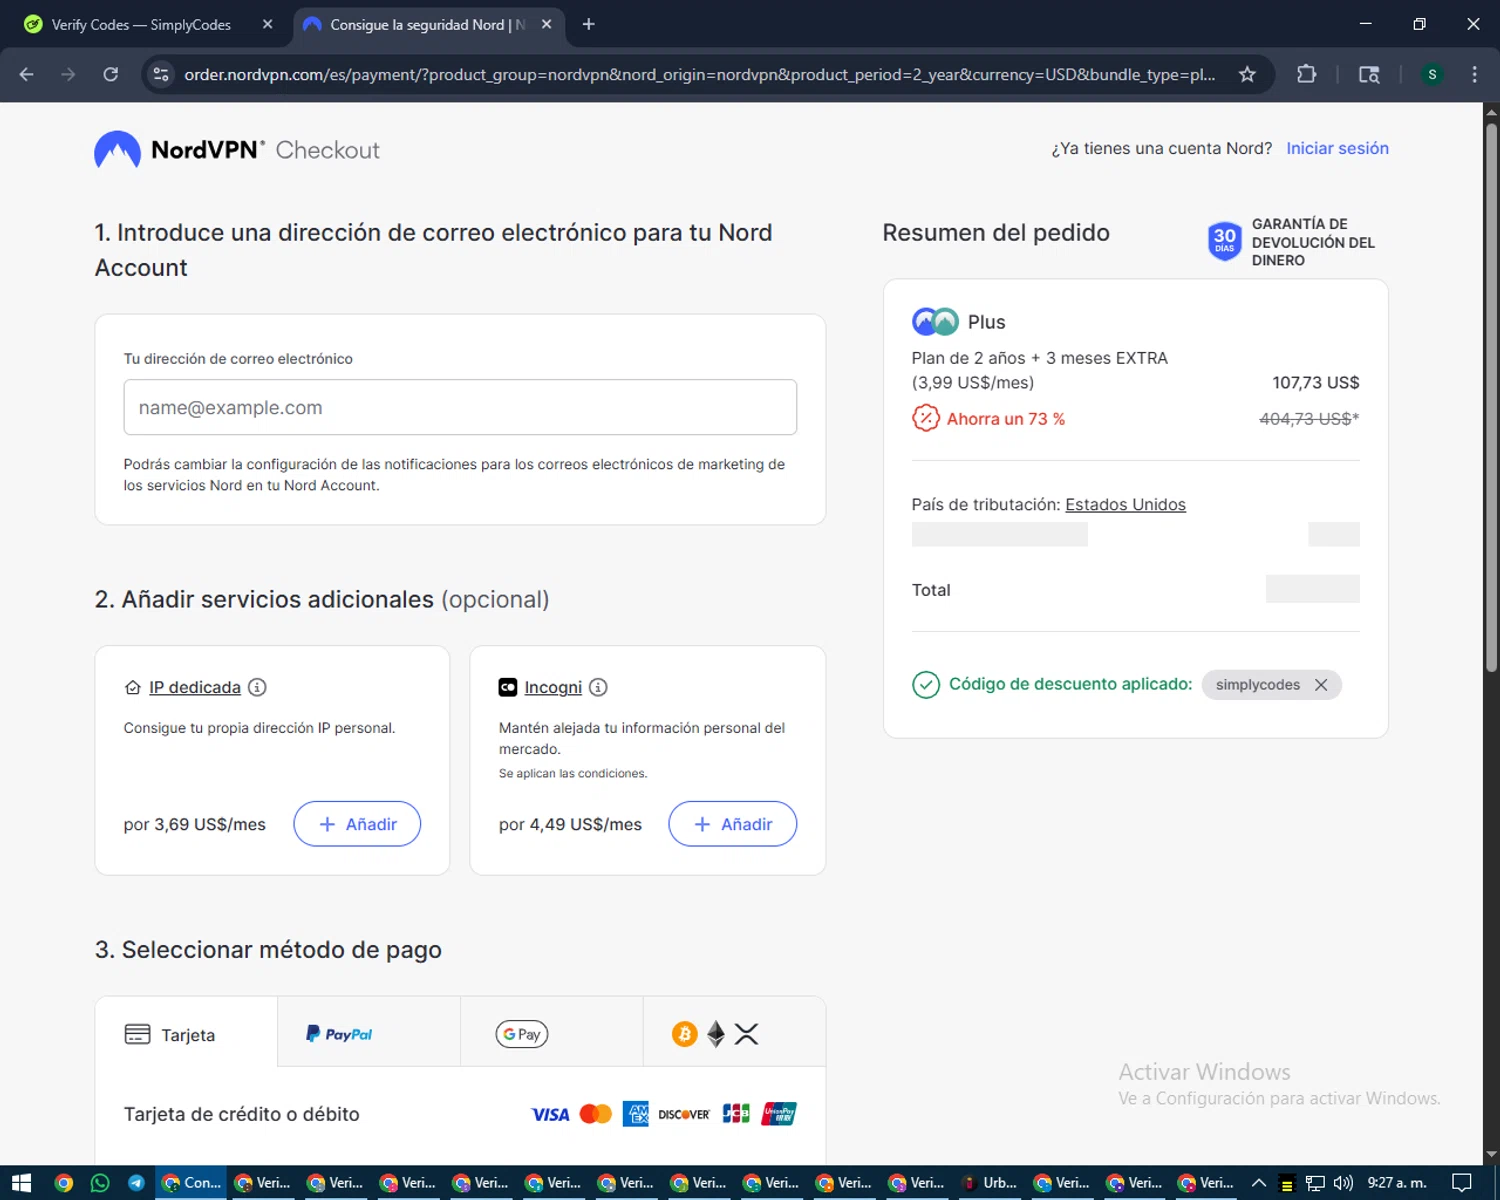This screenshot has height=1200, width=1500.
Task: Click the Resumen del pedido heading
Action: pyautogui.click(x=996, y=232)
